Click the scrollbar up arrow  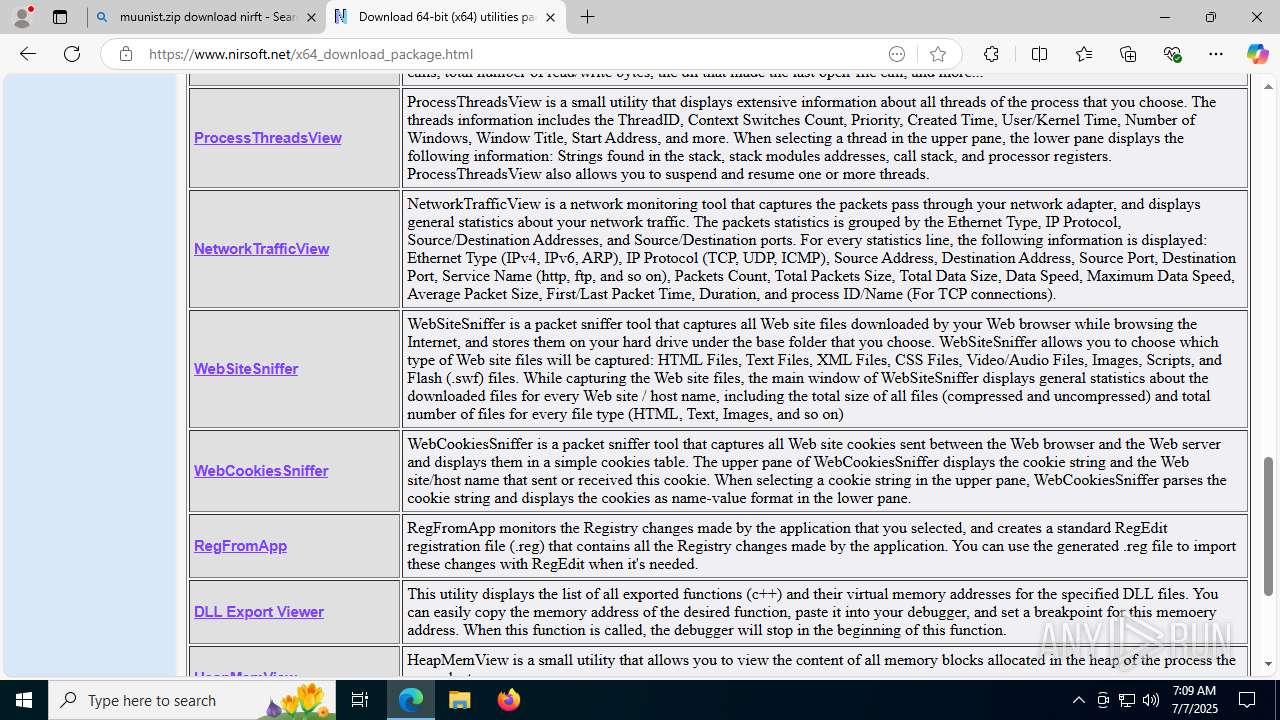click(x=1269, y=87)
